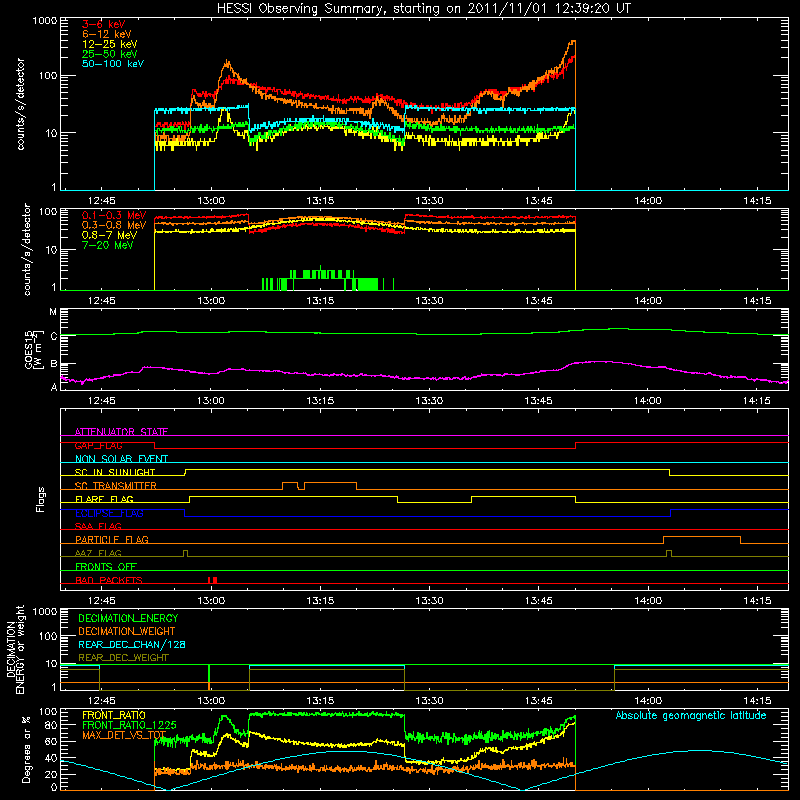Select the M class tick on GOES panel
The height and width of the screenshot is (800, 800).
click(53, 312)
